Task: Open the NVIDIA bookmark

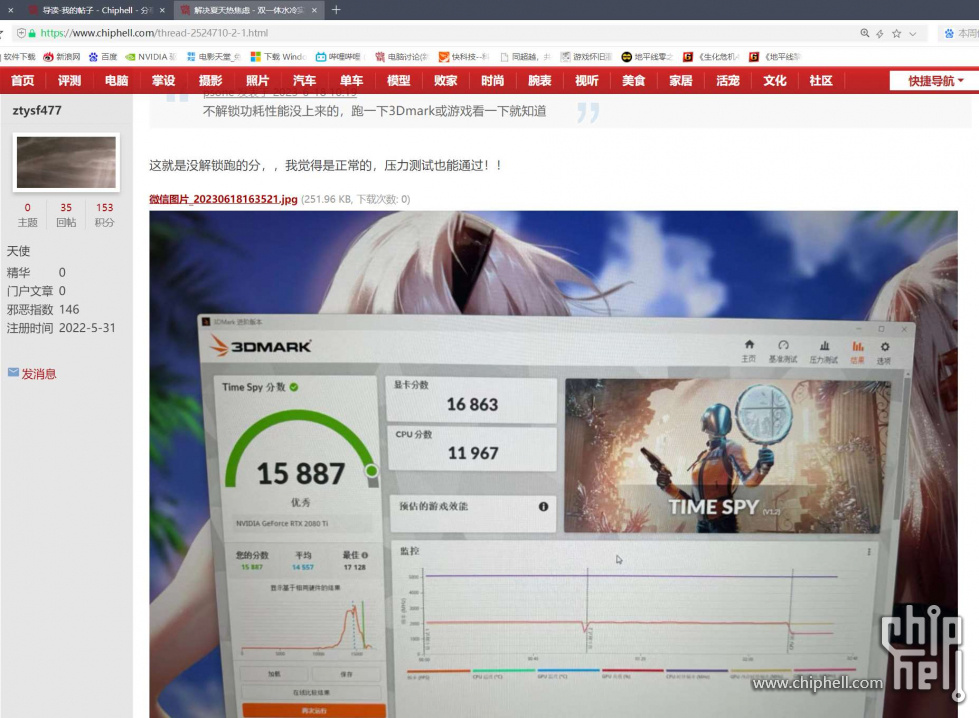Action: point(151,57)
